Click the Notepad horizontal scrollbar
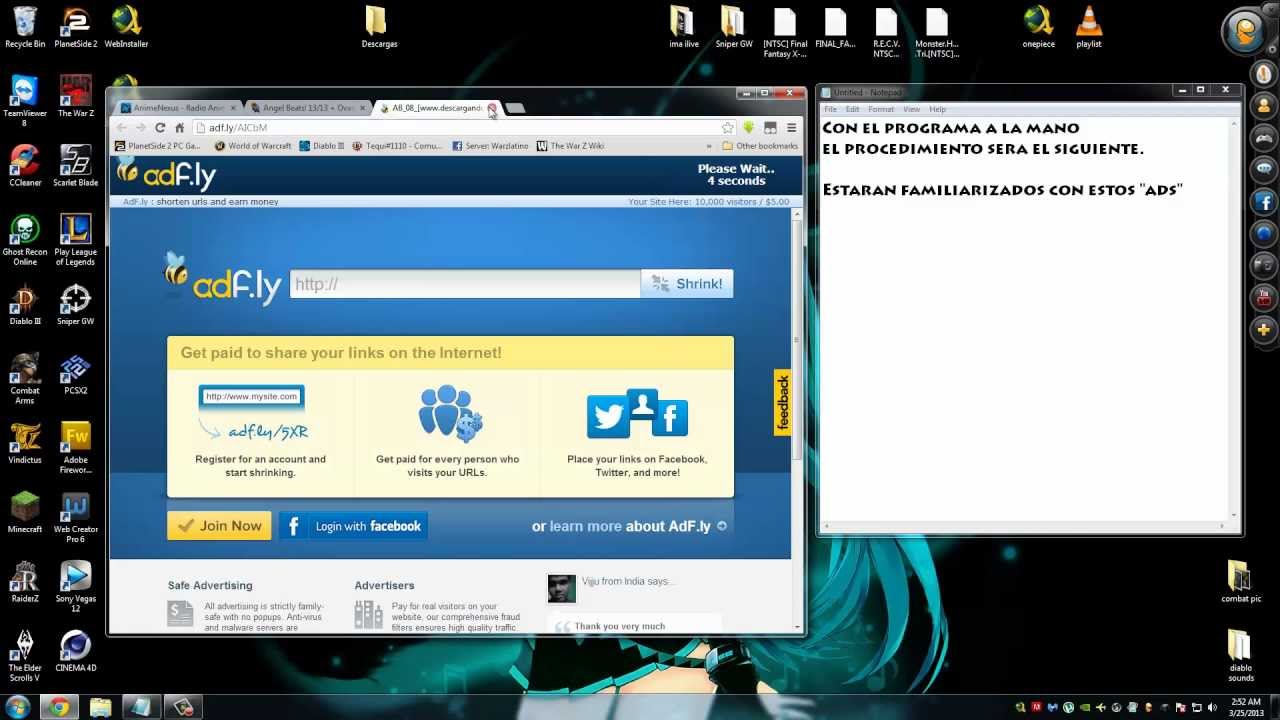The width and height of the screenshot is (1280, 720). (x=1025, y=526)
